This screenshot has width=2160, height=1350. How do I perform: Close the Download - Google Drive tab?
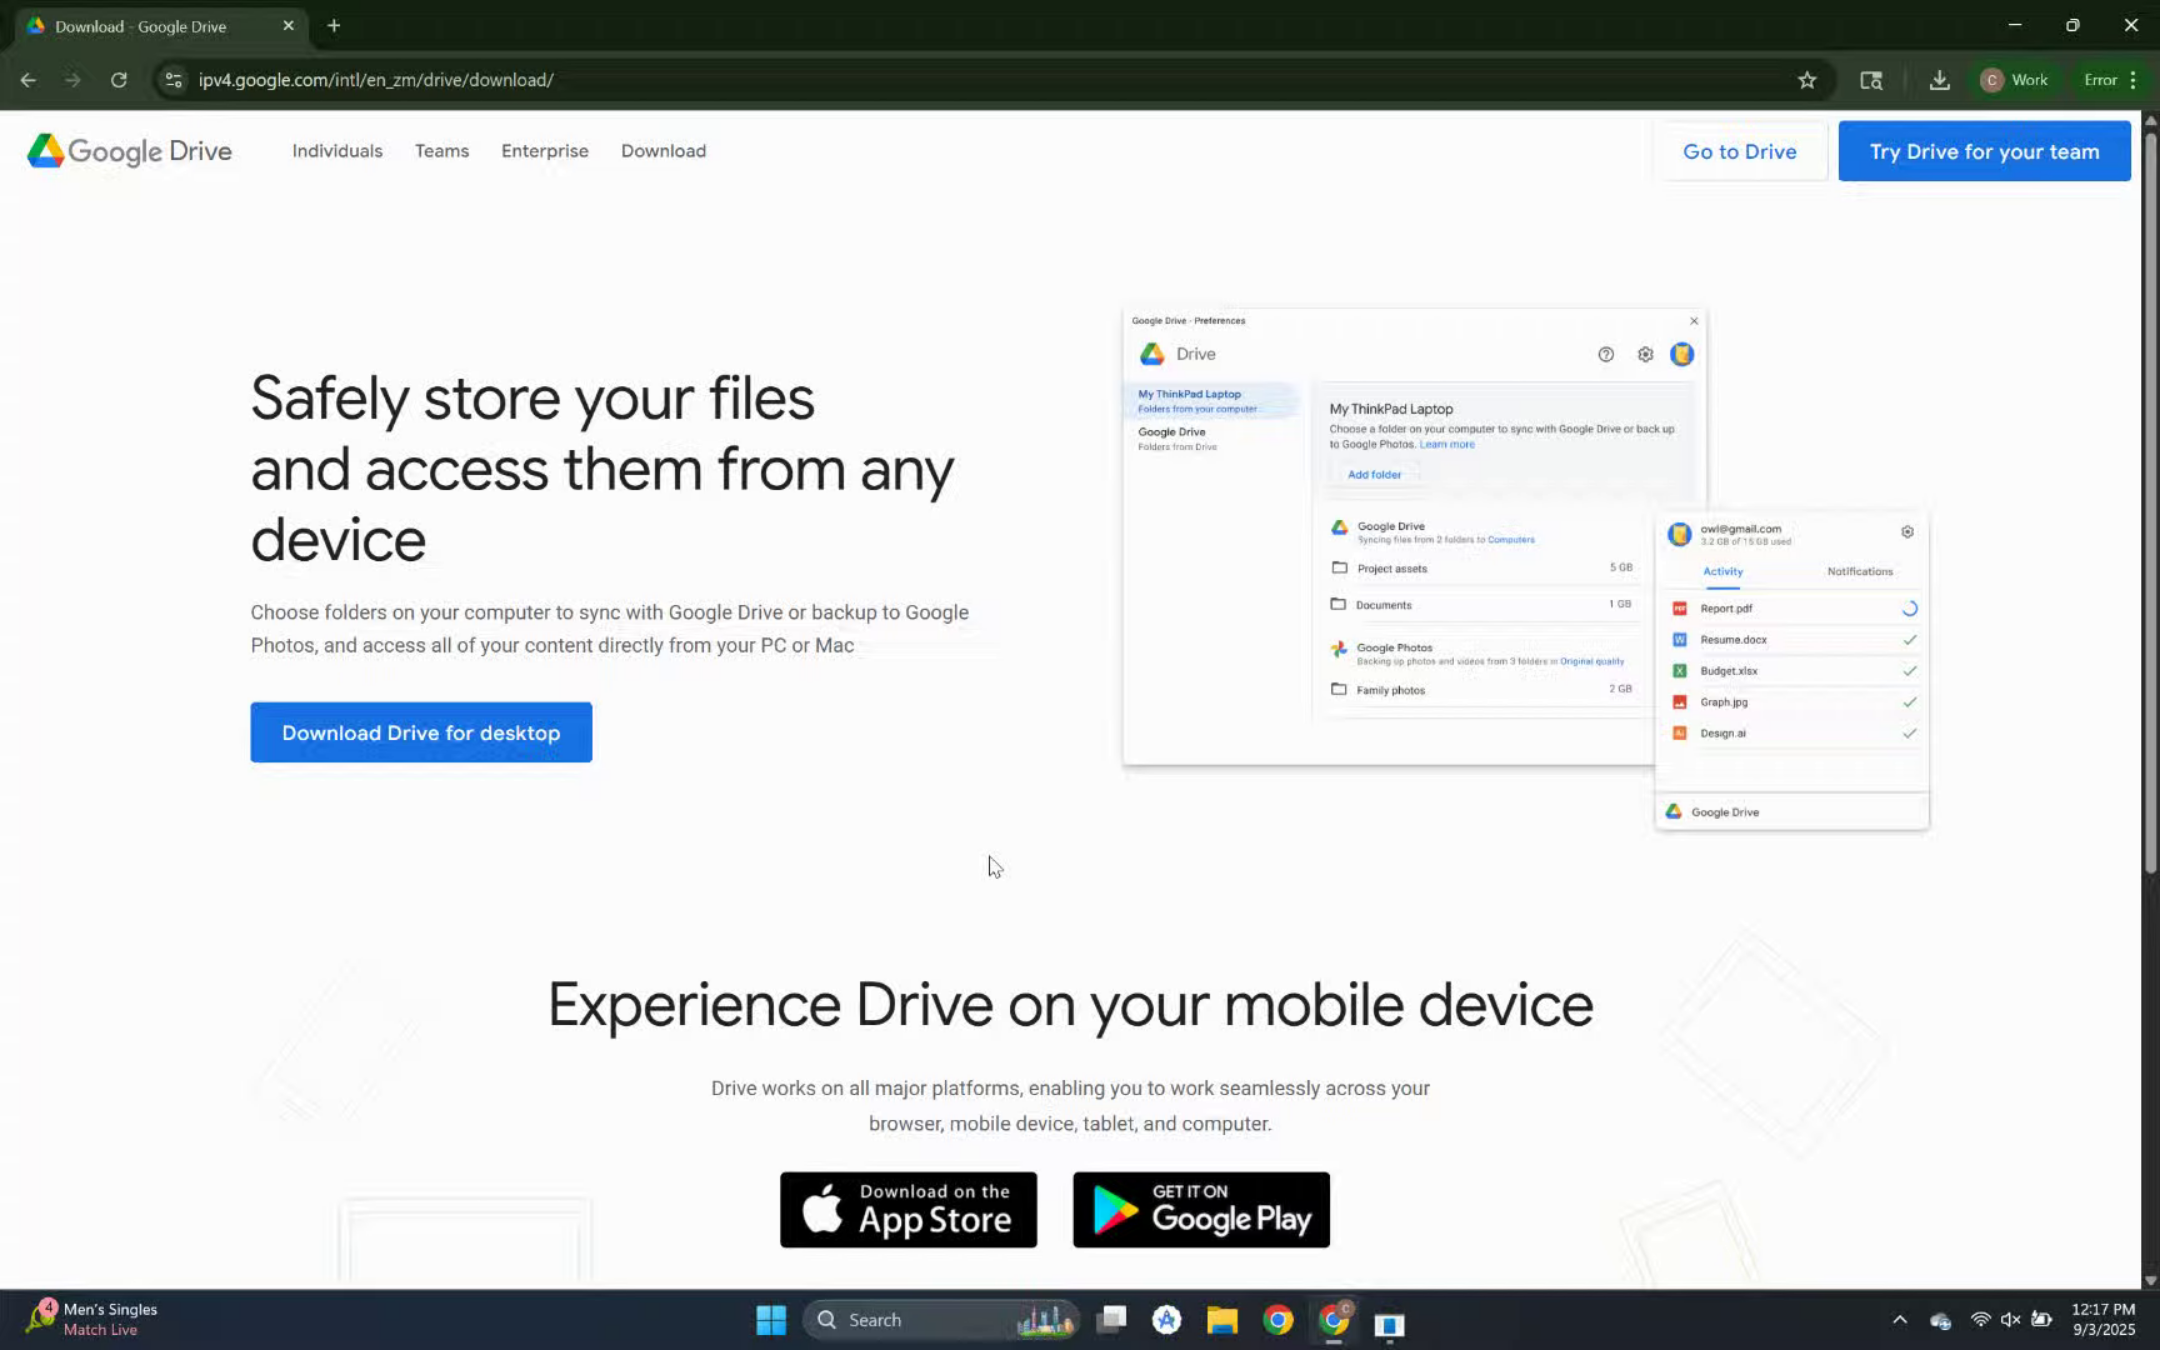click(288, 26)
